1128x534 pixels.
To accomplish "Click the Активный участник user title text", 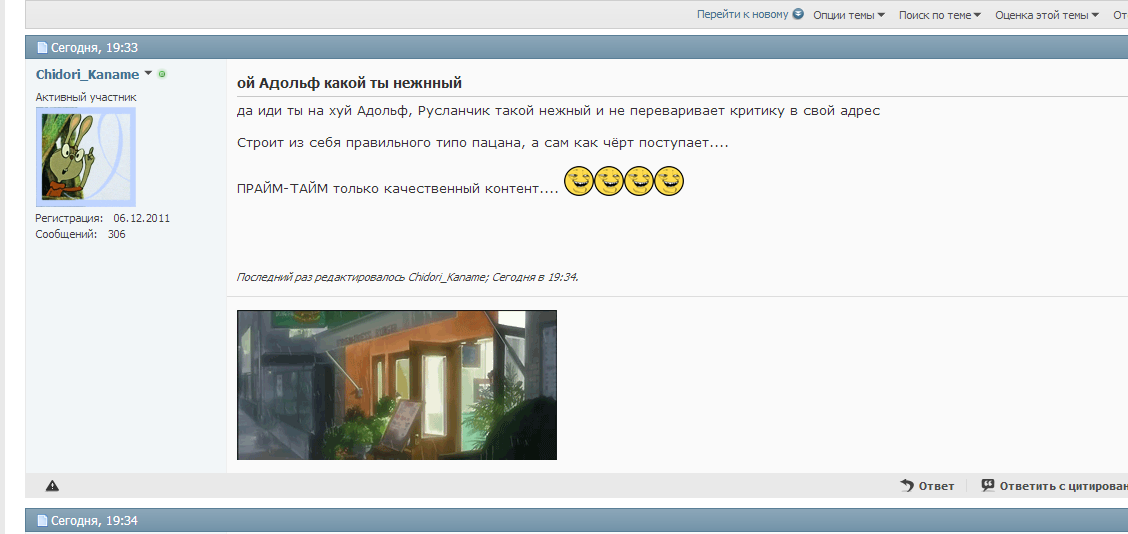I will coord(86,97).
